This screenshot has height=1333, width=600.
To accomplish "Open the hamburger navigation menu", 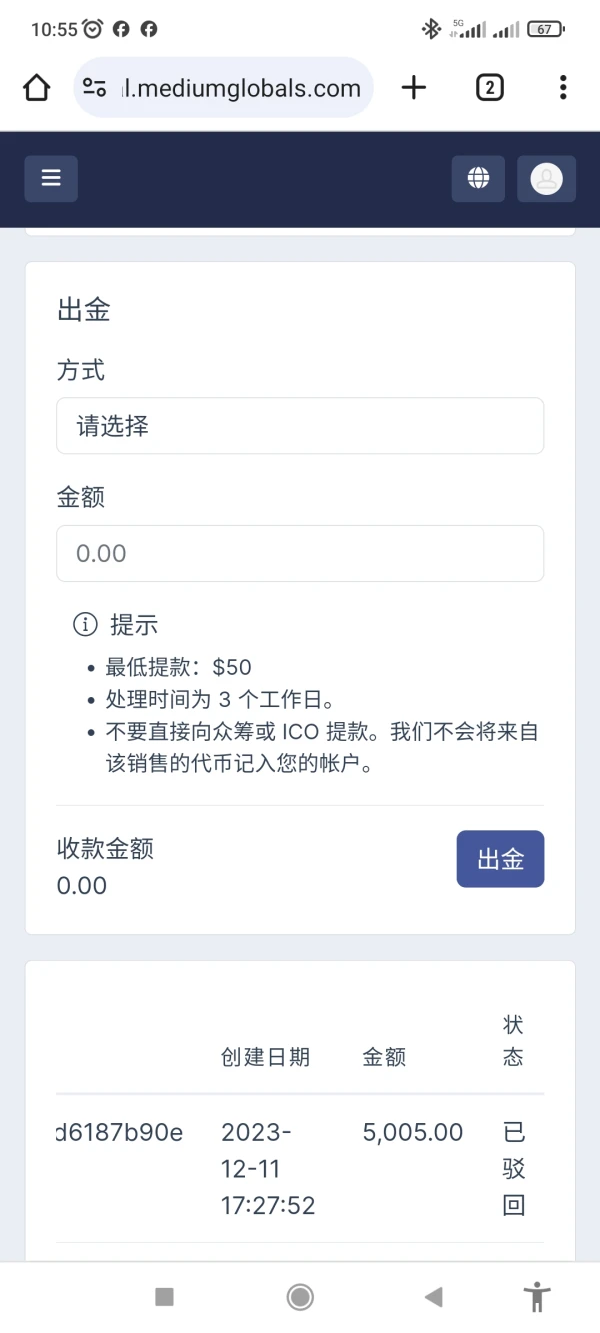I will click(x=51, y=179).
